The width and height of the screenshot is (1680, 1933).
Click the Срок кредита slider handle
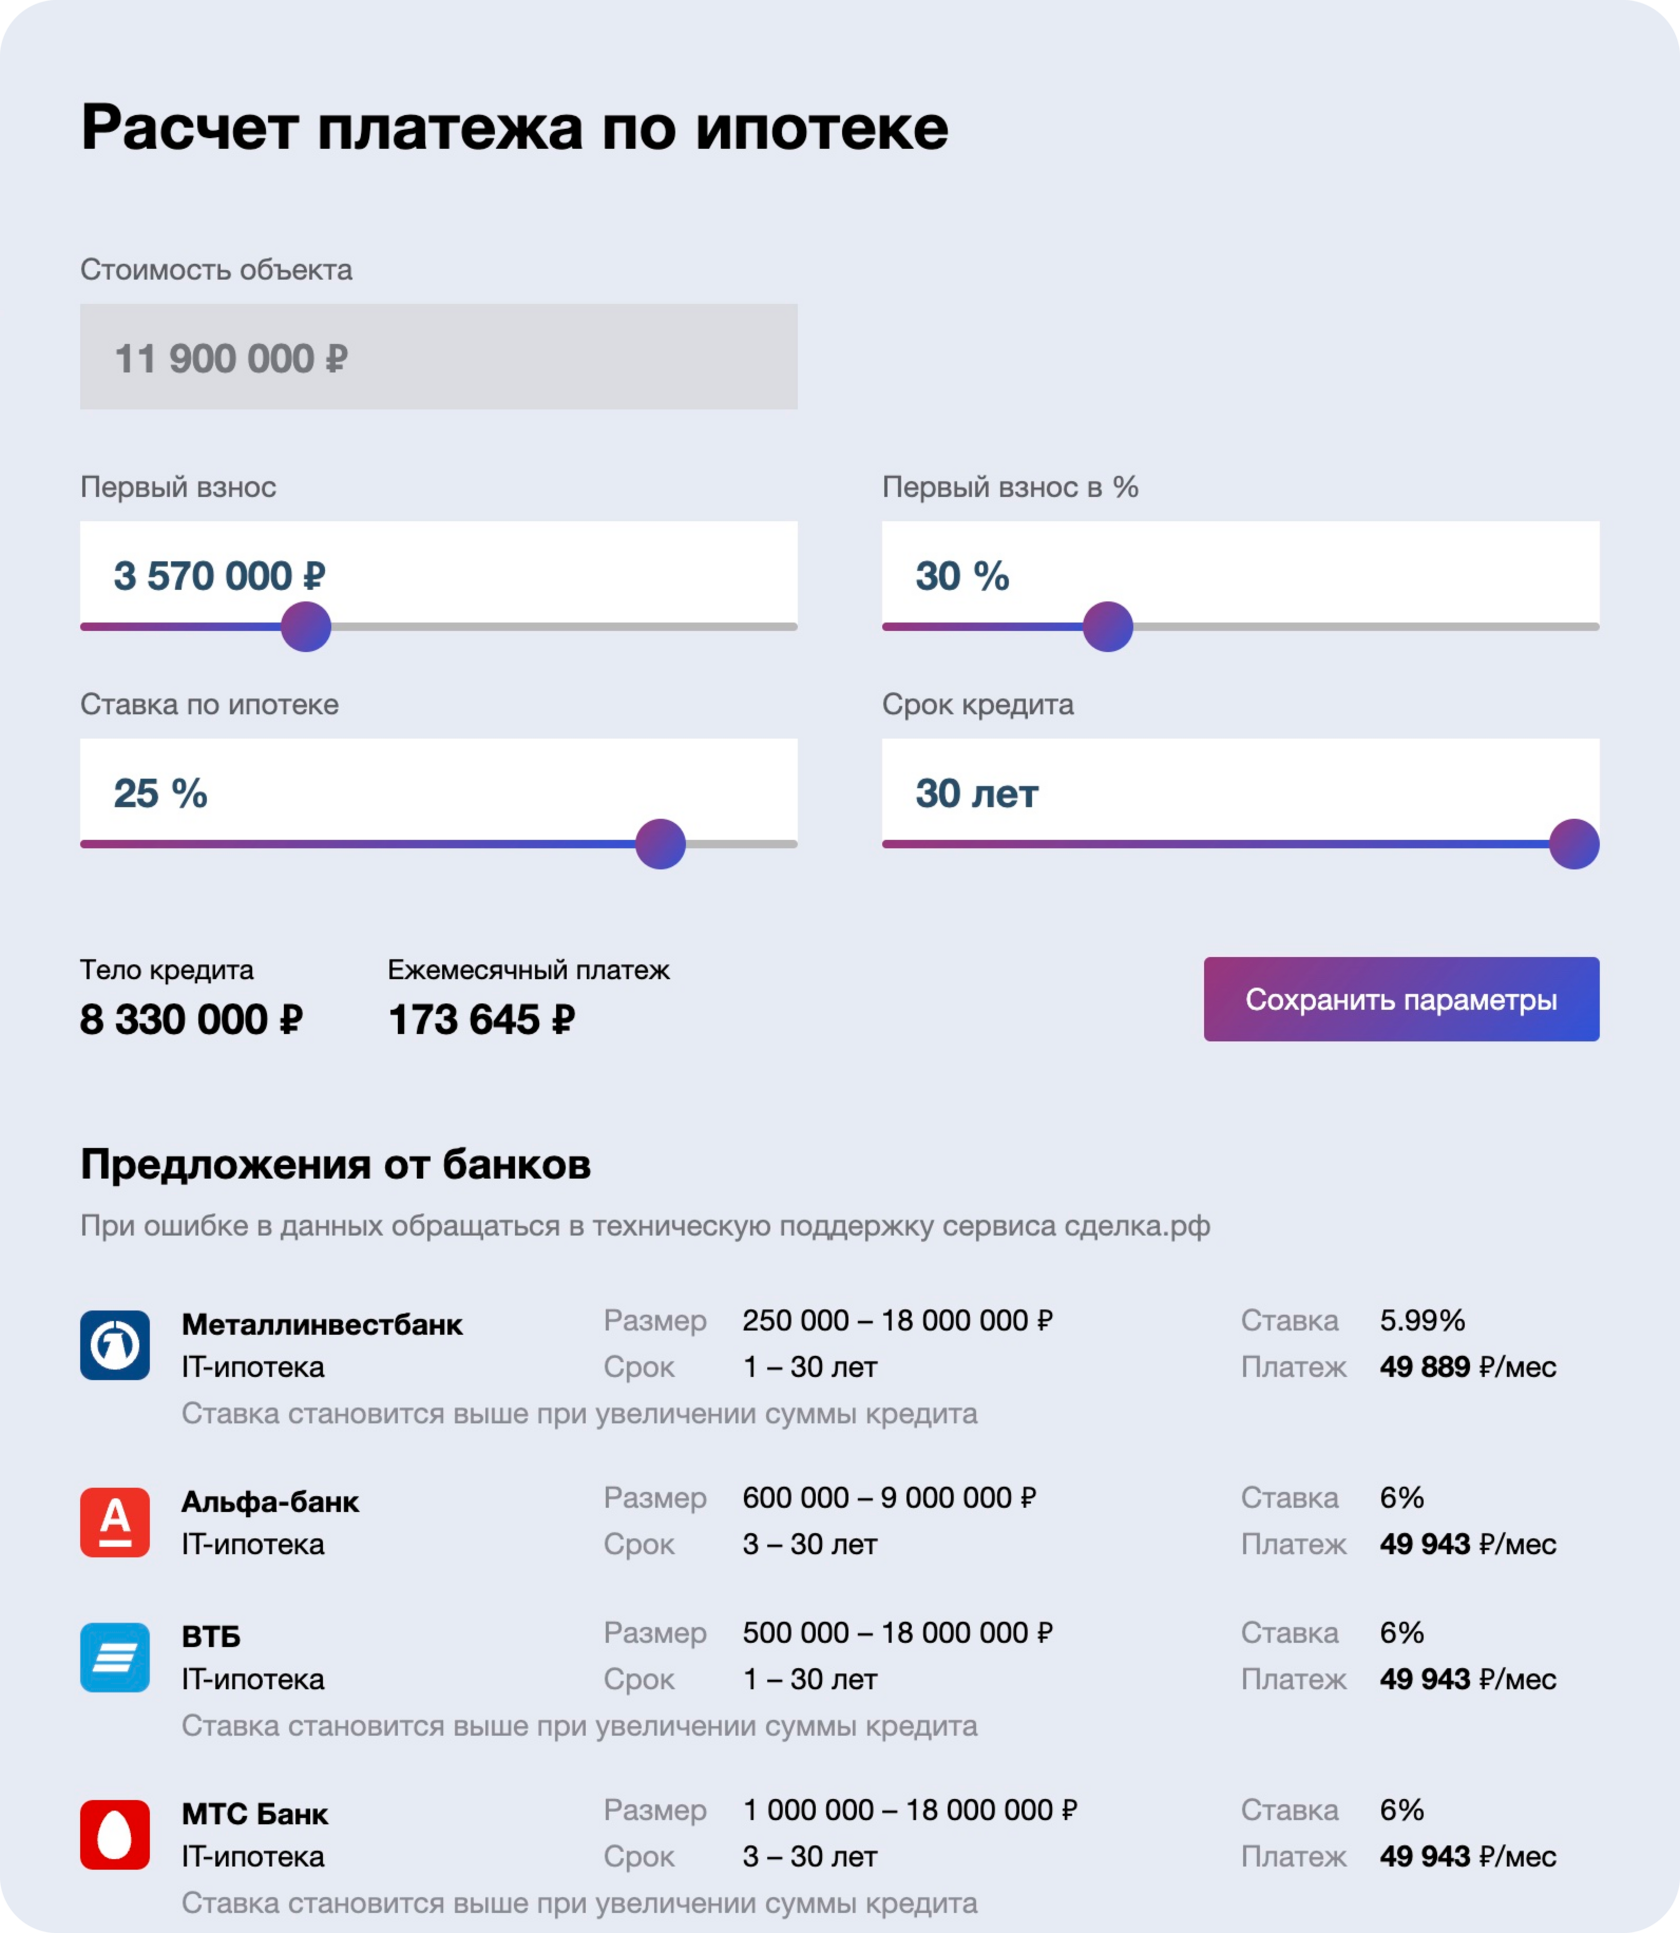click(x=1574, y=844)
